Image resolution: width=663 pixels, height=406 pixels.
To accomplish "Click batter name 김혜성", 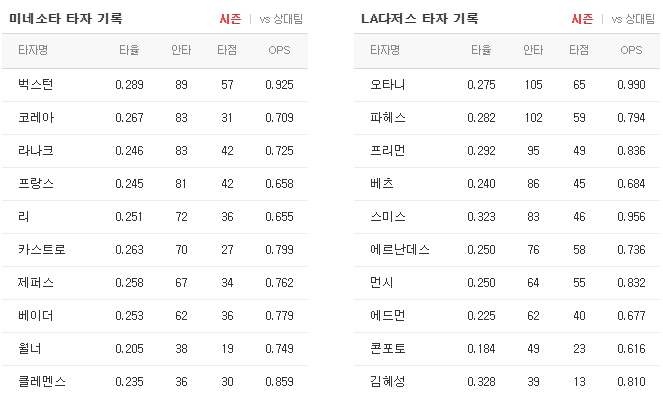I will point(388,381).
